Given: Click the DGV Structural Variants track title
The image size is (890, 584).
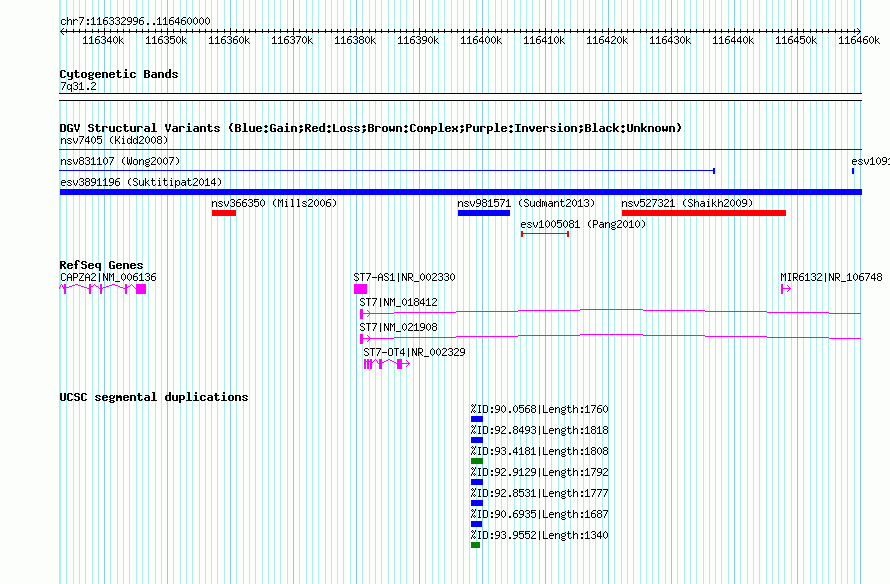Looking at the screenshot, I should 371,128.
